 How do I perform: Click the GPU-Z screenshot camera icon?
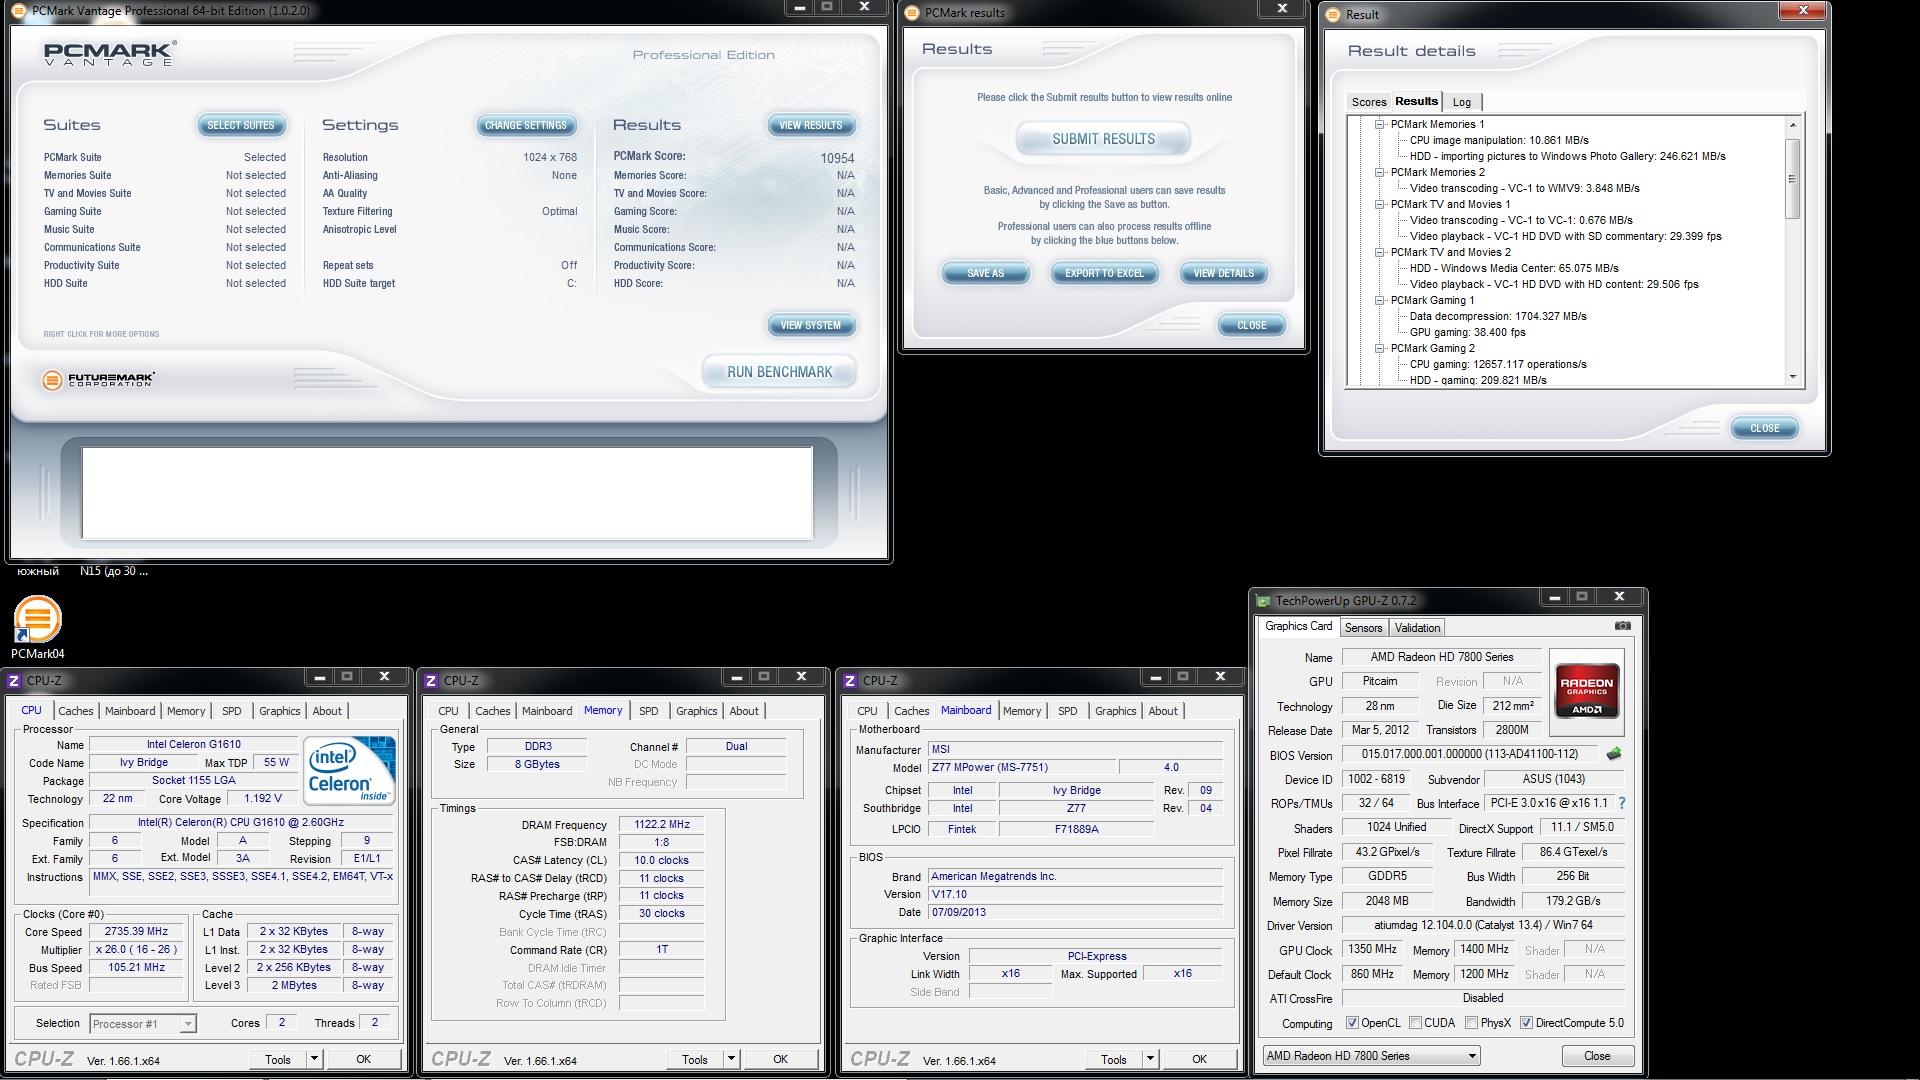click(x=1622, y=626)
